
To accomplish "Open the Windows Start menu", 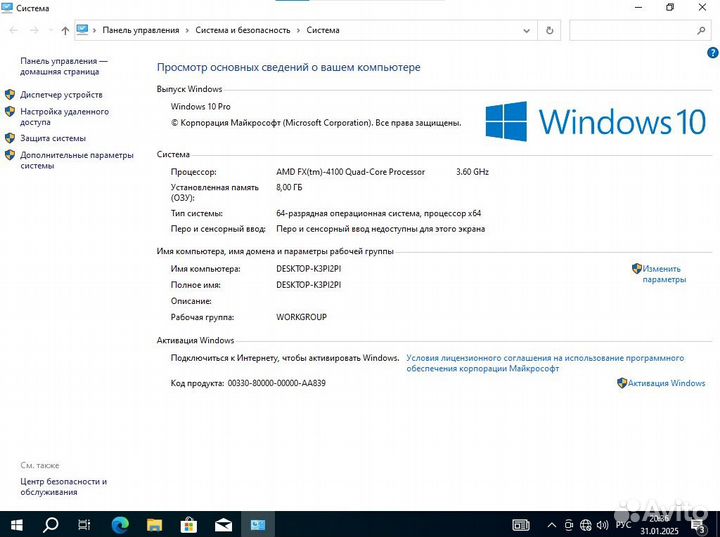I will 16,524.
